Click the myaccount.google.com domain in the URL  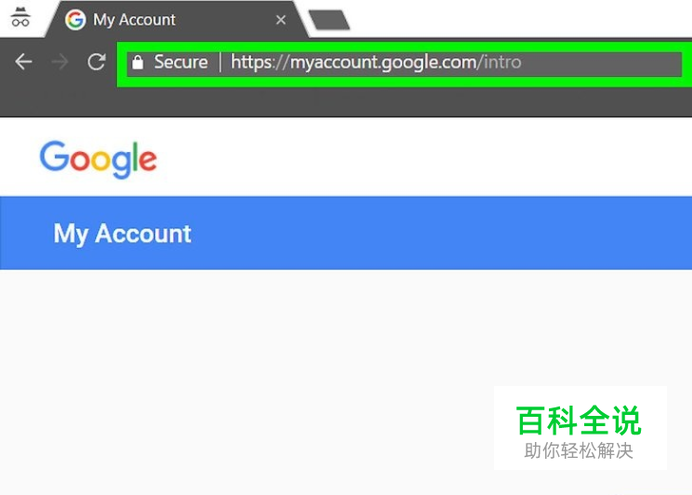pos(383,62)
